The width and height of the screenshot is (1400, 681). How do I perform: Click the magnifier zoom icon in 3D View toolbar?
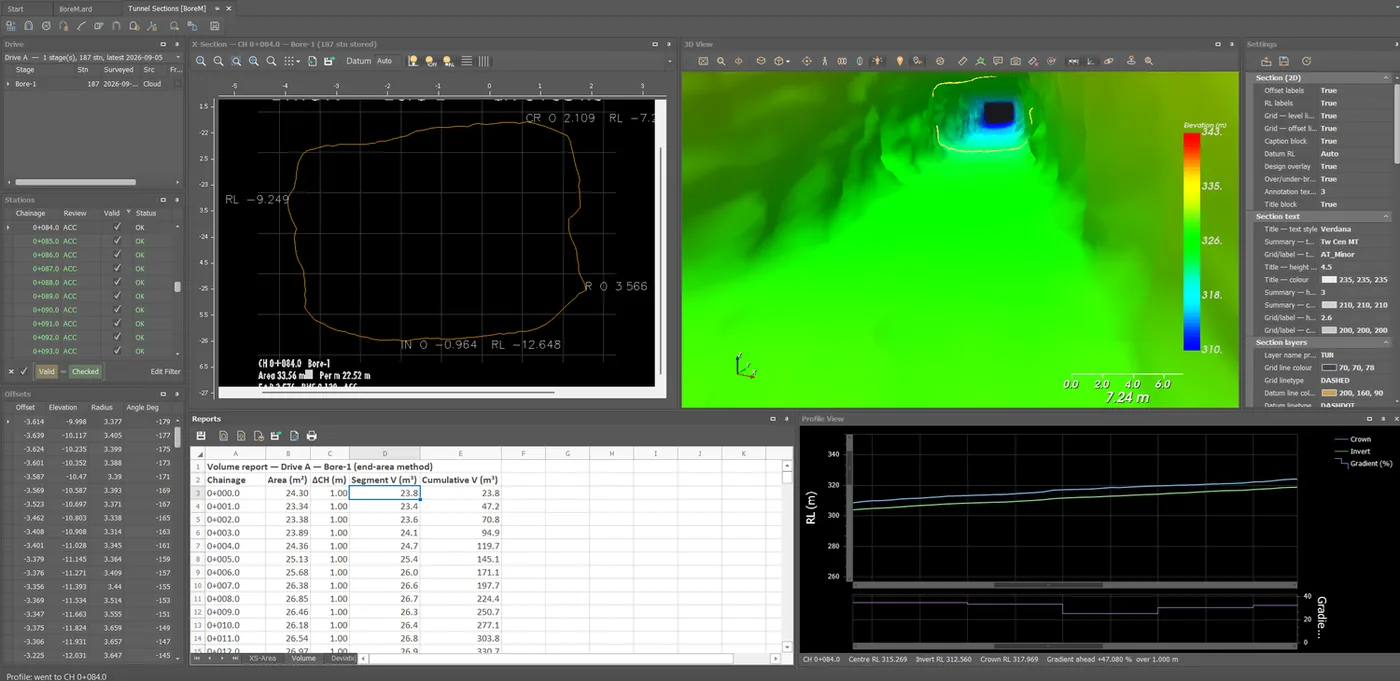click(x=721, y=61)
